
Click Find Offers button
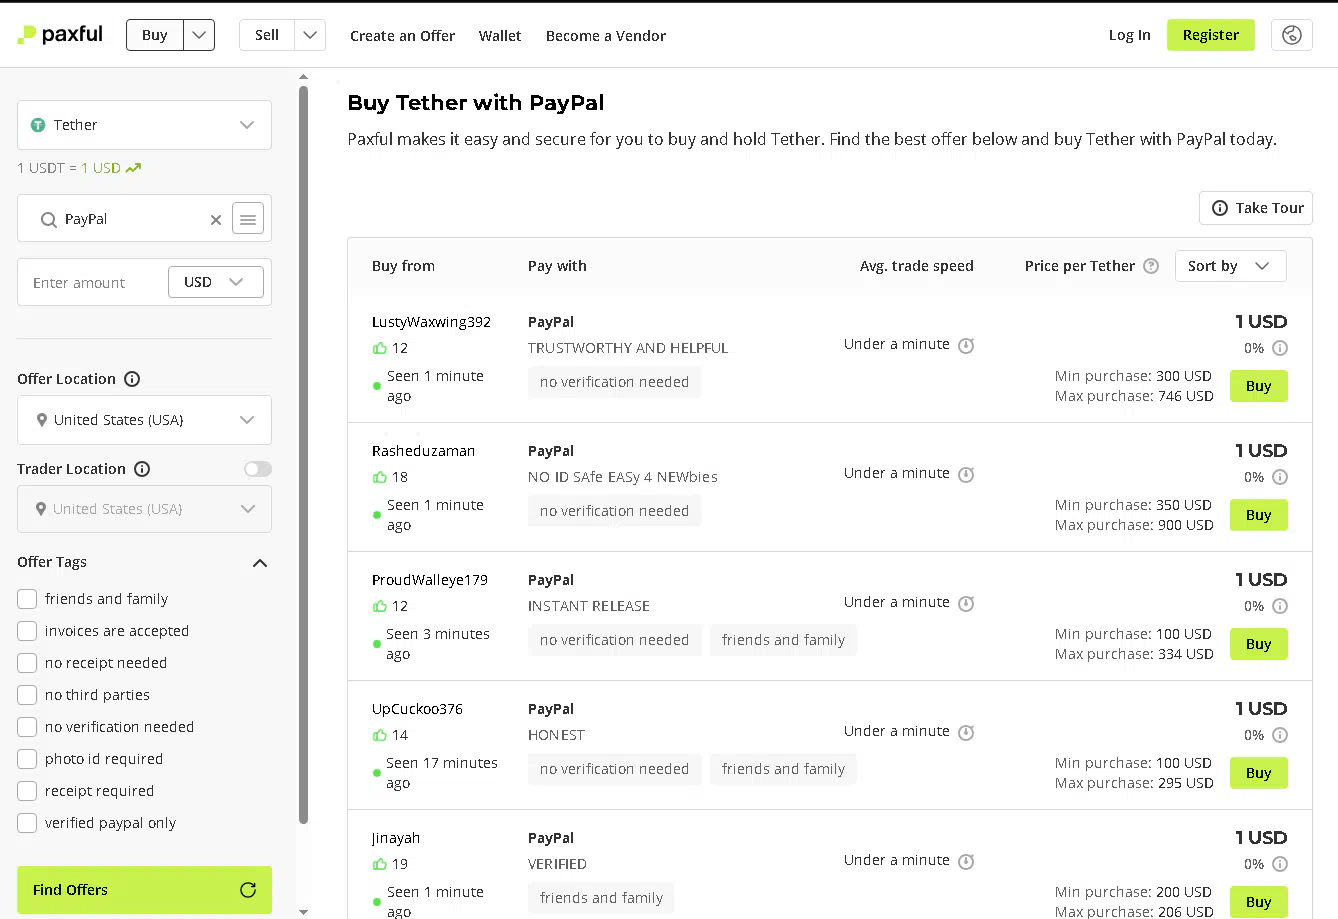(x=144, y=890)
